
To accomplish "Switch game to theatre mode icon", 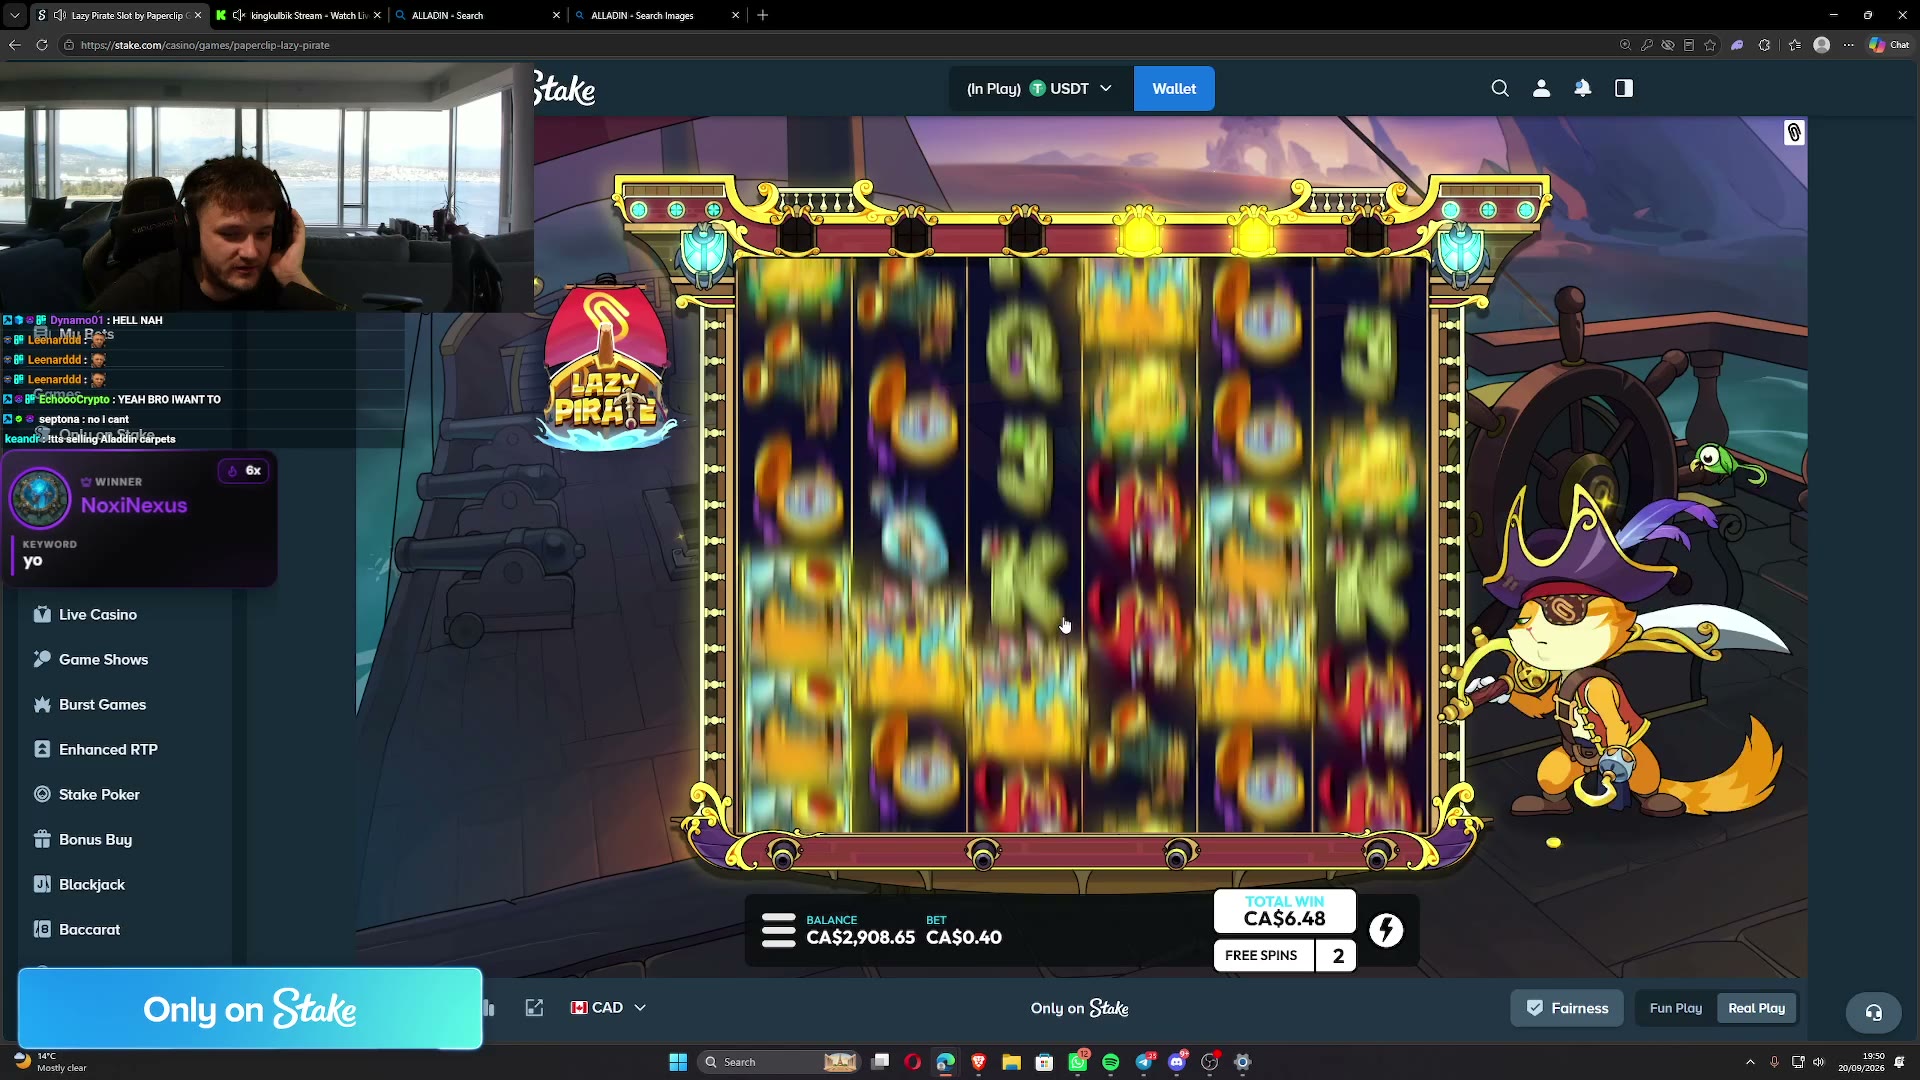I will coord(534,1008).
